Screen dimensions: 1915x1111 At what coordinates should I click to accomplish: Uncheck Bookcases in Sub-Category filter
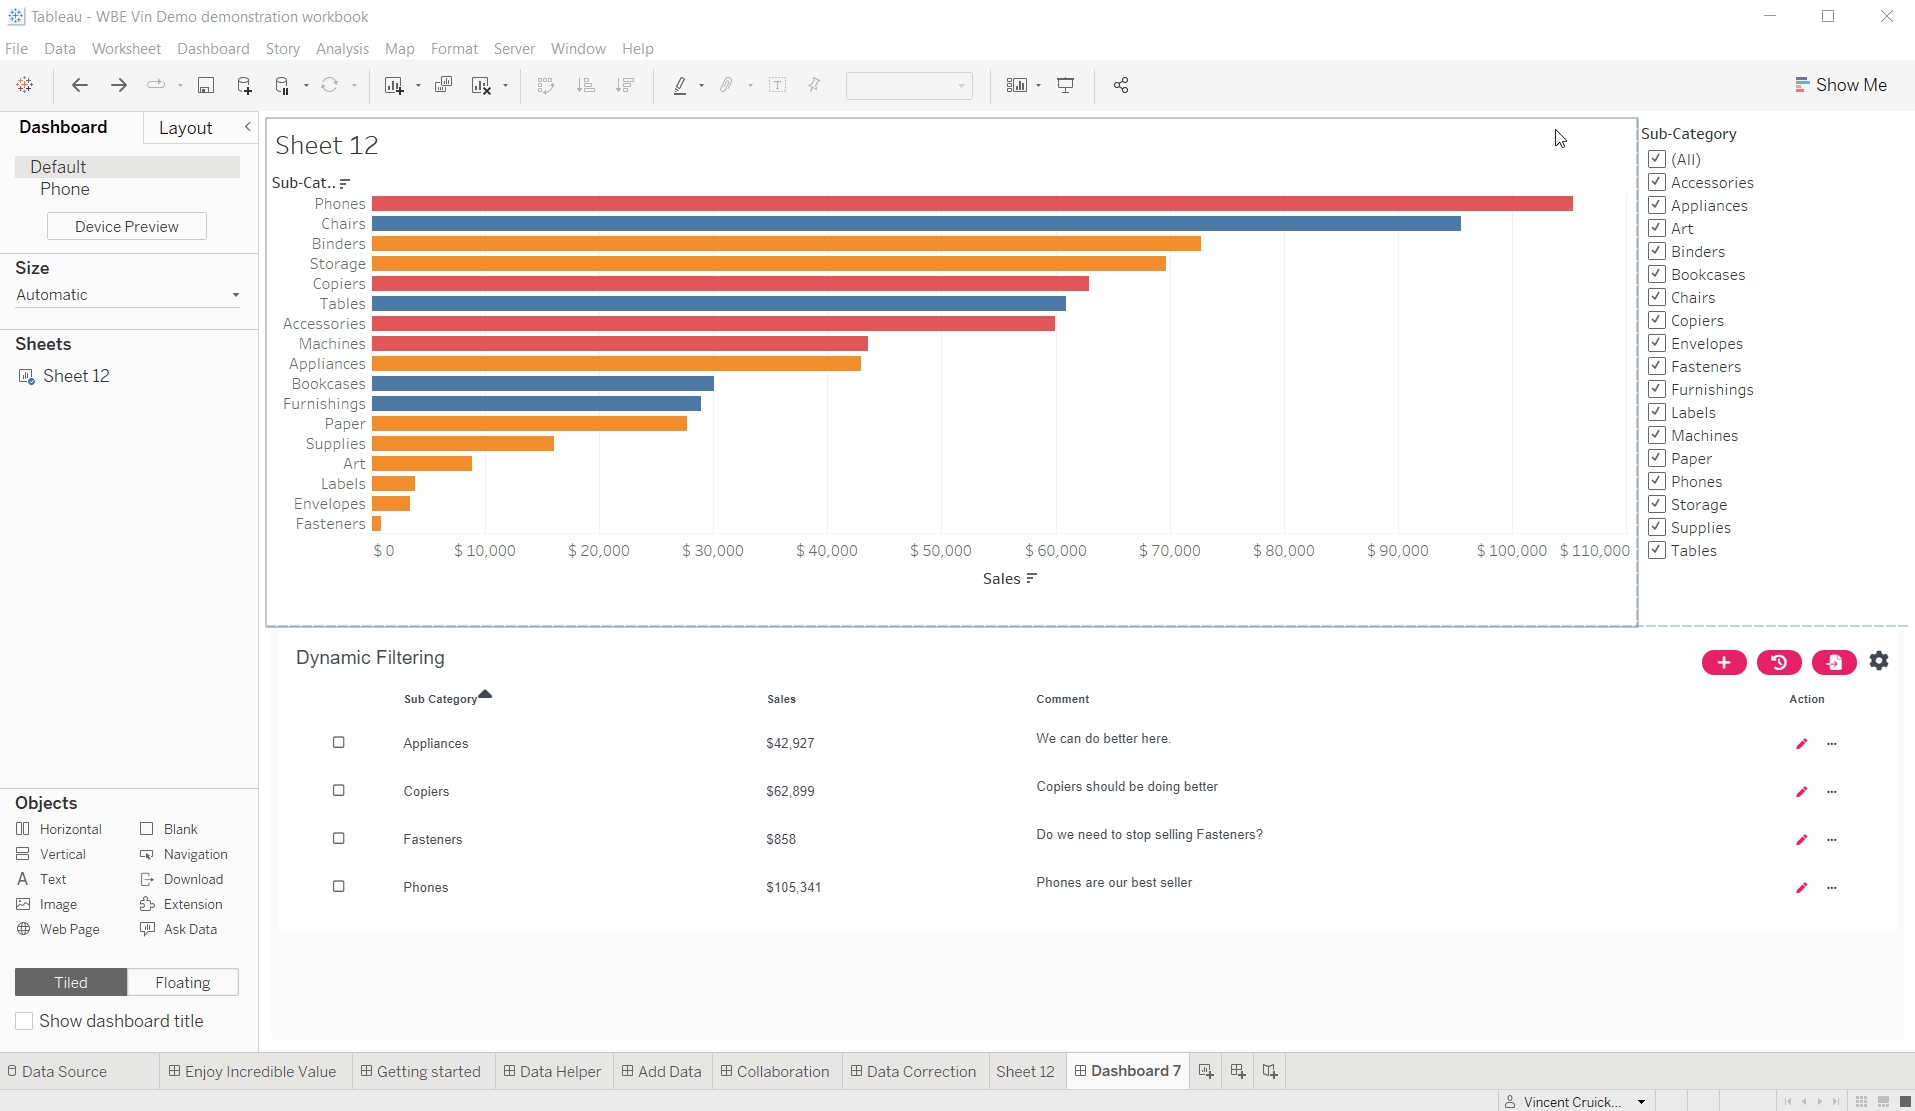pos(1657,274)
